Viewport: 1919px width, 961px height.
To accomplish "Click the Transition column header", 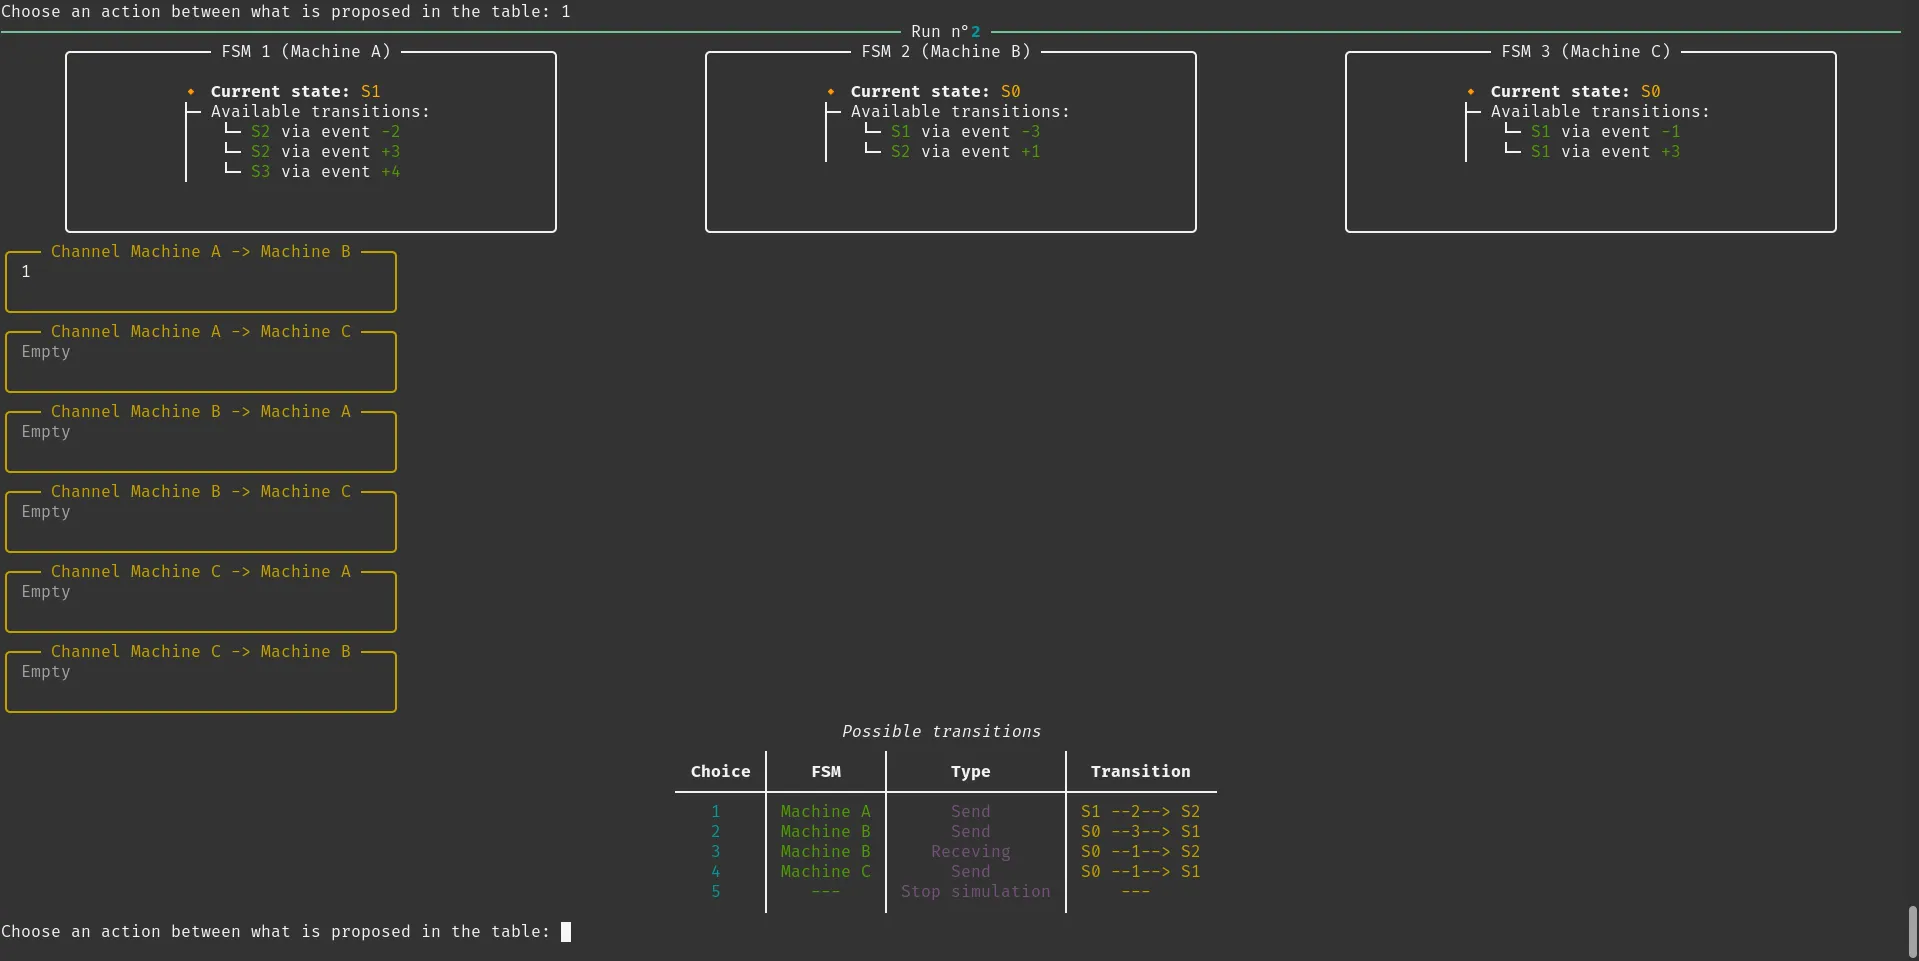I will pos(1140,772).
